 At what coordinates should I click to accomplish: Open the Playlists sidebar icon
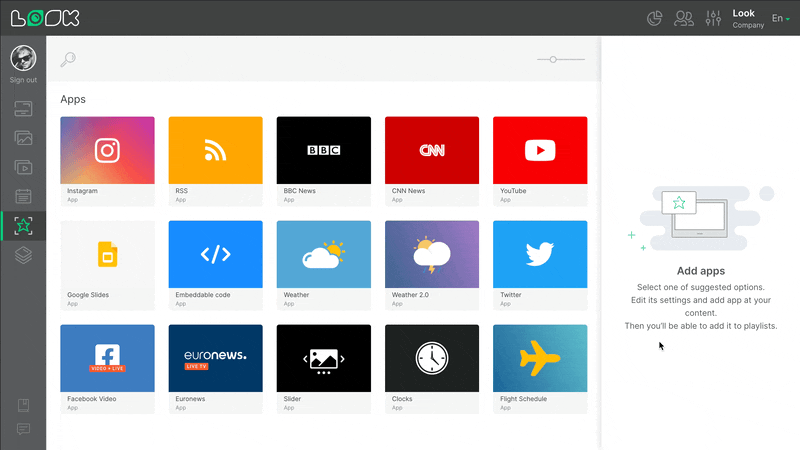pyautogui.click(x=23, y=167)
